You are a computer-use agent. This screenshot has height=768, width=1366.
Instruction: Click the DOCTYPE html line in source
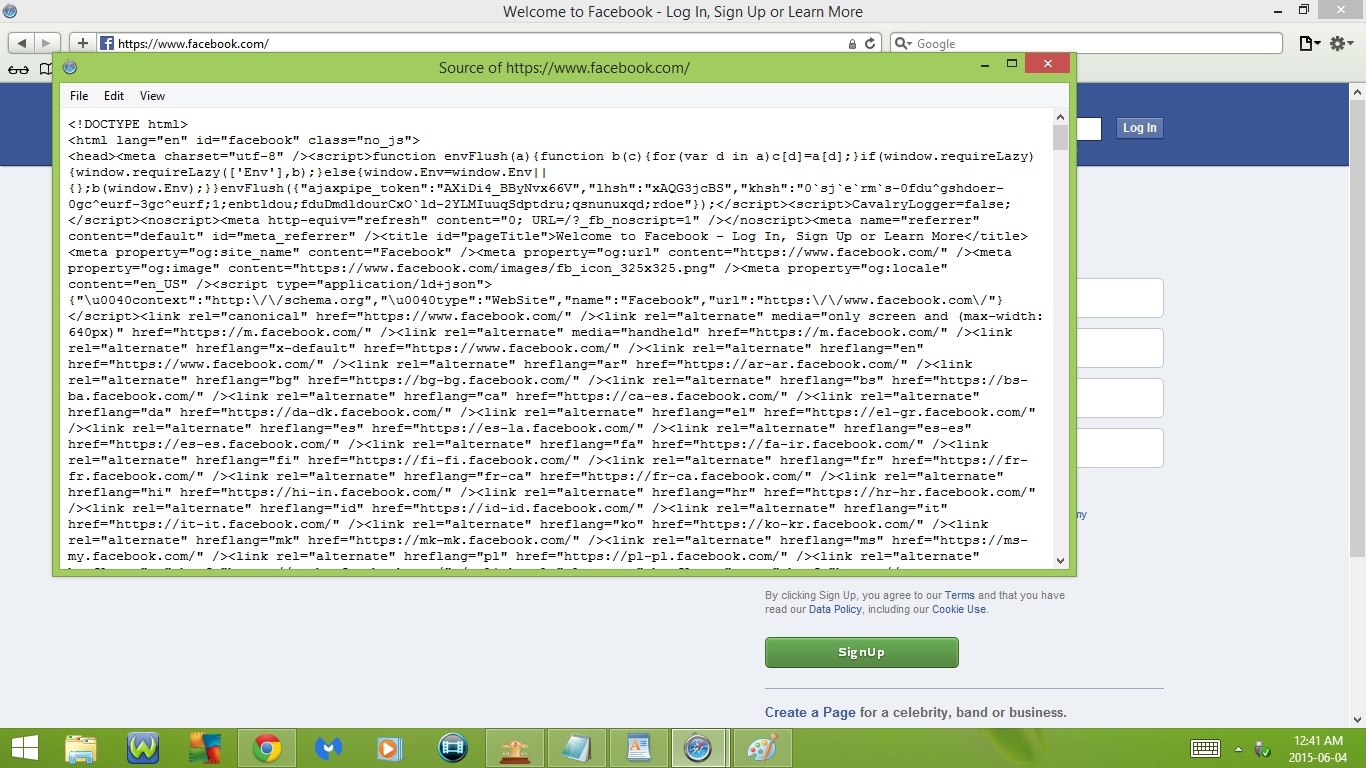point(128,124)
